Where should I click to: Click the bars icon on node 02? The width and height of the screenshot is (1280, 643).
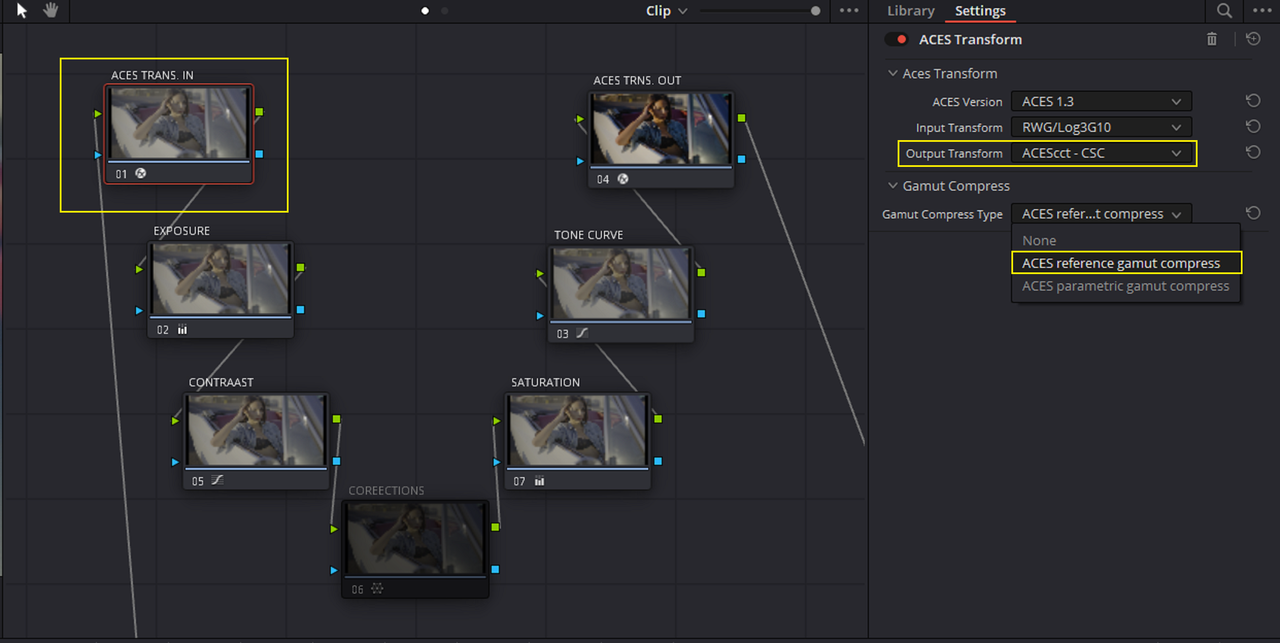[182, 329]
